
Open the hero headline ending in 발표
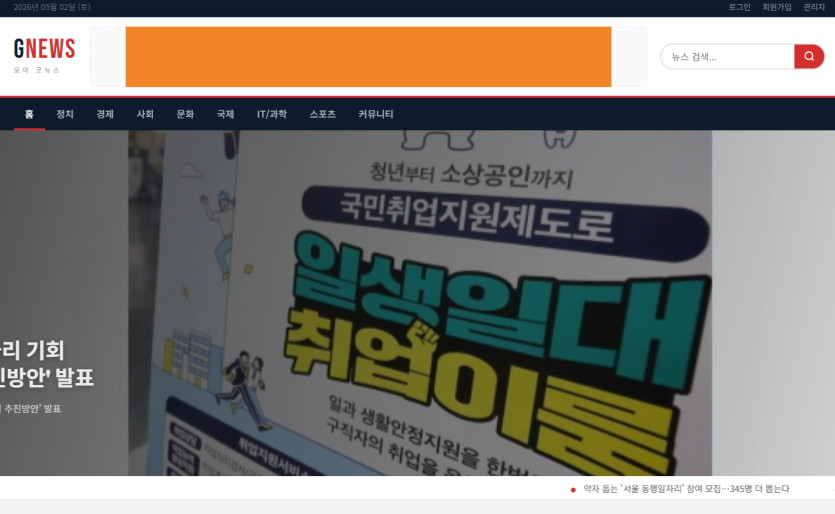47,364
